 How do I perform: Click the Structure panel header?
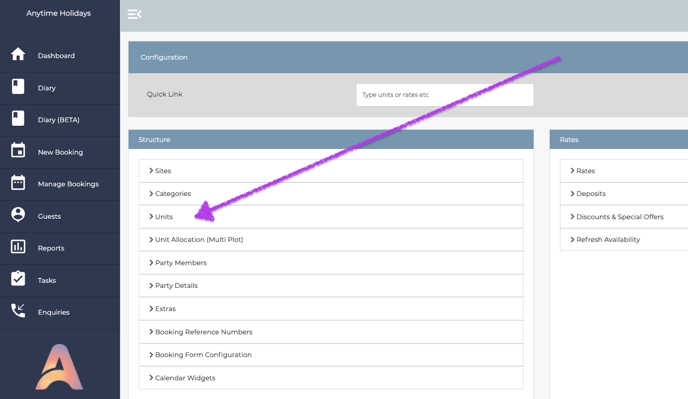point(331,140)
